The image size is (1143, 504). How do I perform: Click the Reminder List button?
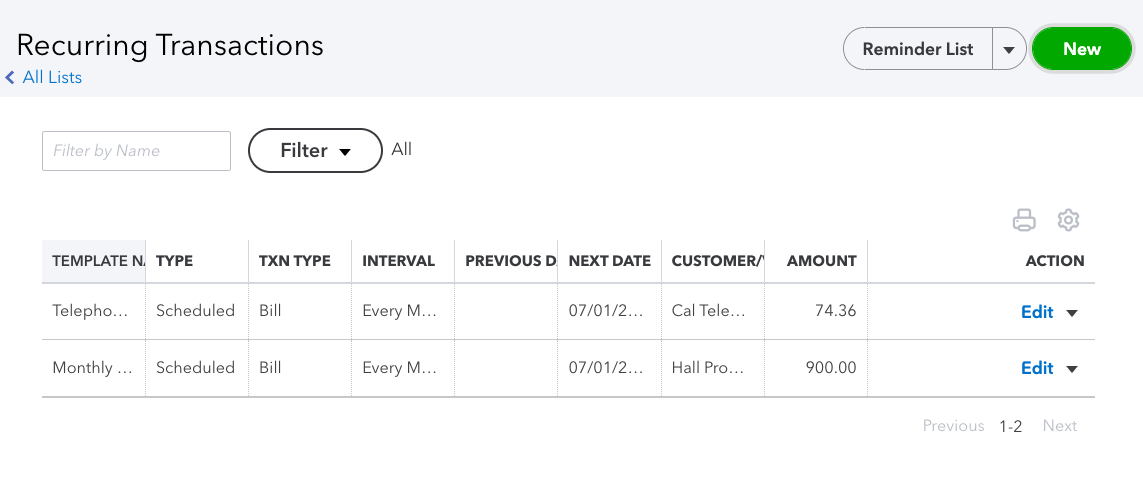pyautogui.click(x=917, y=49)
